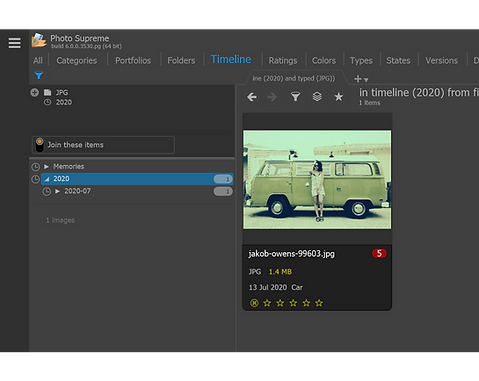Switch to the Versions tab
The width and height of the screenshot is (479, 381).
click(441, 60)
